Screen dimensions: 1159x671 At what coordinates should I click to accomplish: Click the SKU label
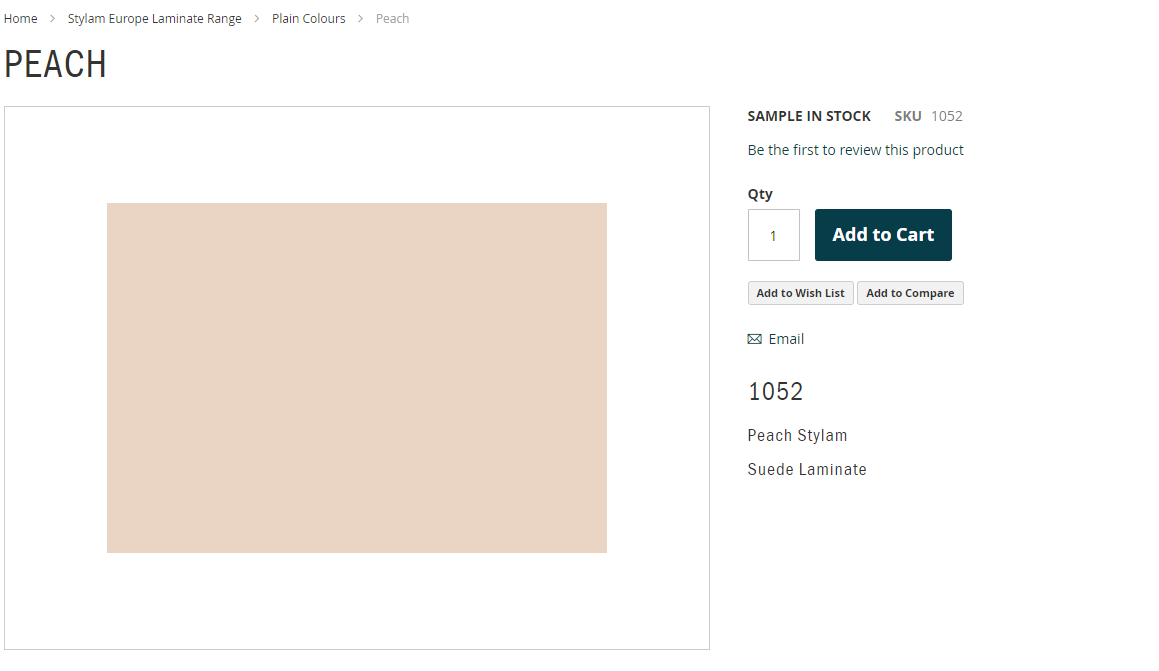pos(908,116)
